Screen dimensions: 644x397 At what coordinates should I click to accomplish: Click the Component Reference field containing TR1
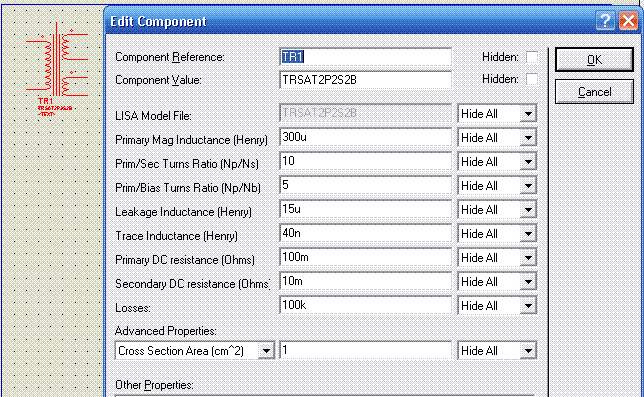pos(365,57)
